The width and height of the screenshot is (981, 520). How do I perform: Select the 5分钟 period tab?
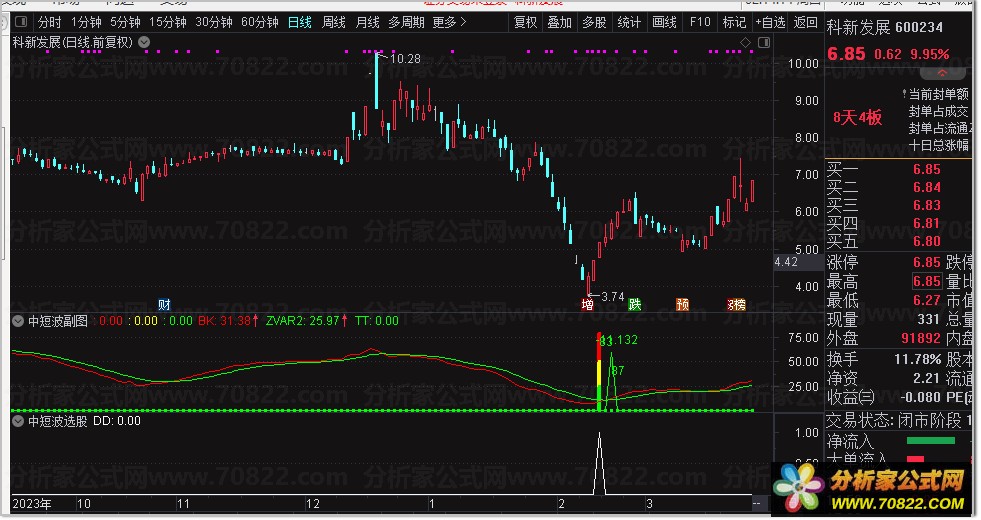tap(125, 23)
